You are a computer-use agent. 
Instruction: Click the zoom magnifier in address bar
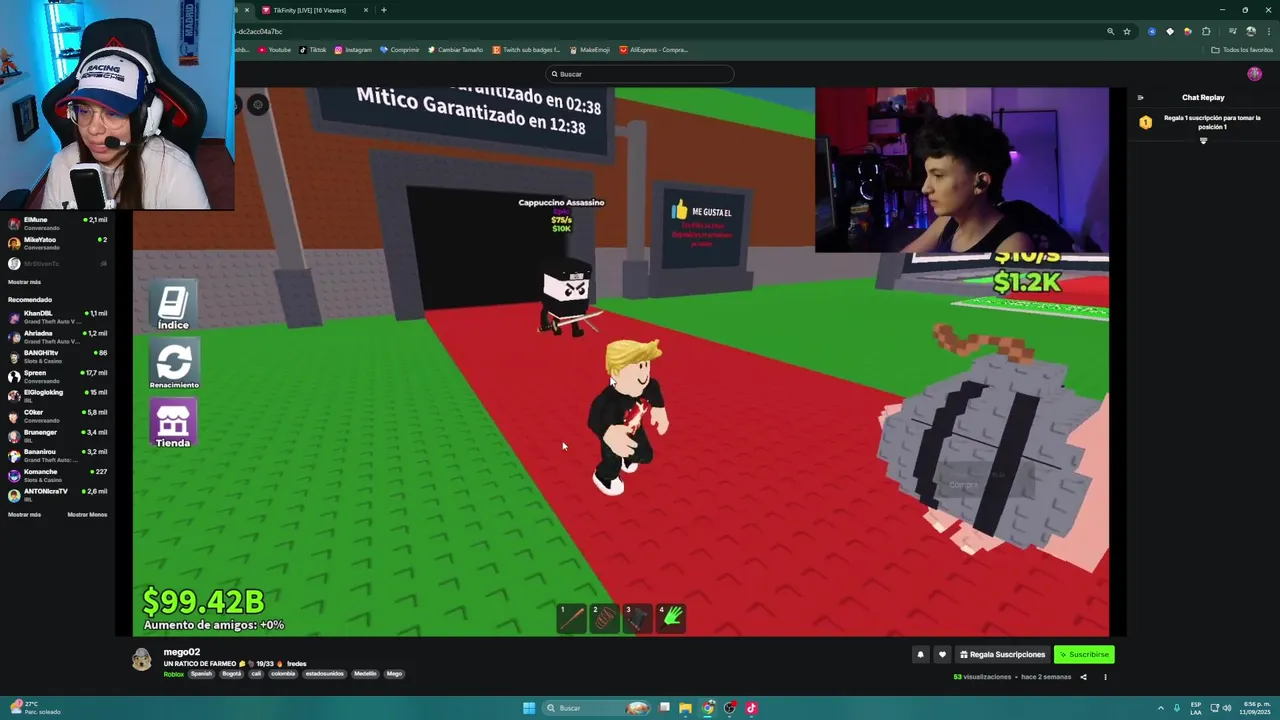click(1110, 31)
